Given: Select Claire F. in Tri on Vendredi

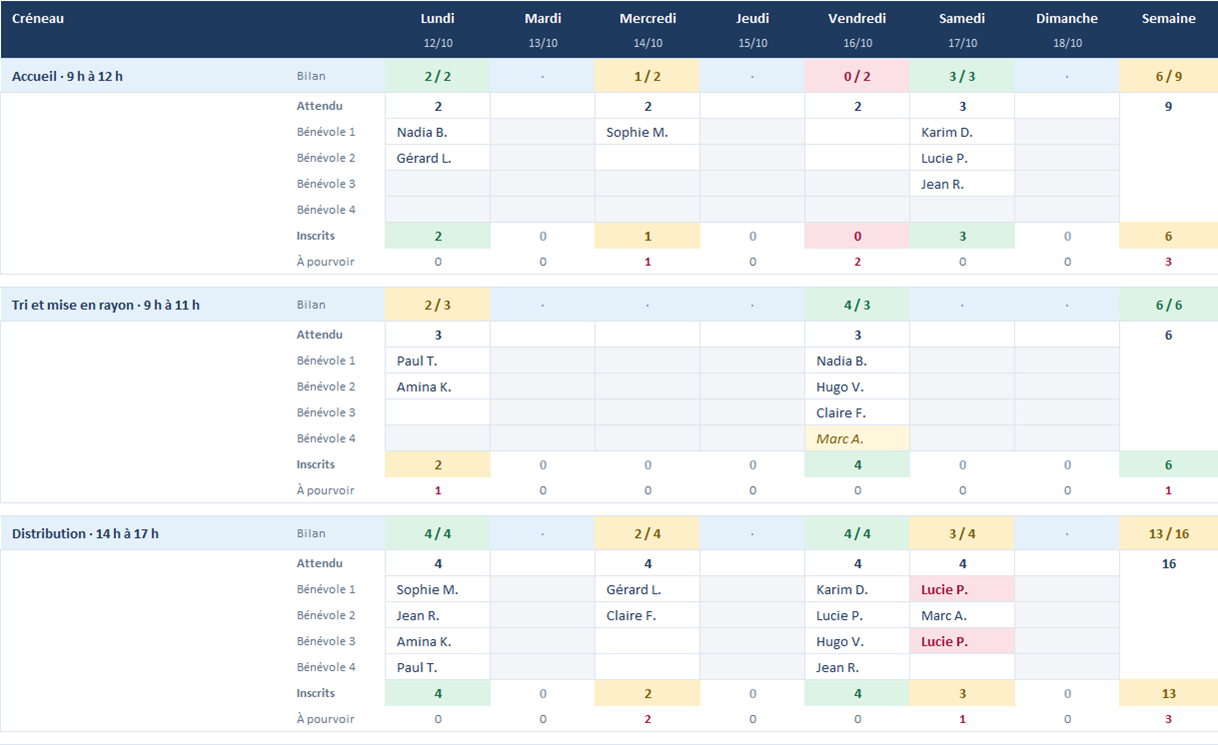Looking at the screenshot, I should (857, 413).
